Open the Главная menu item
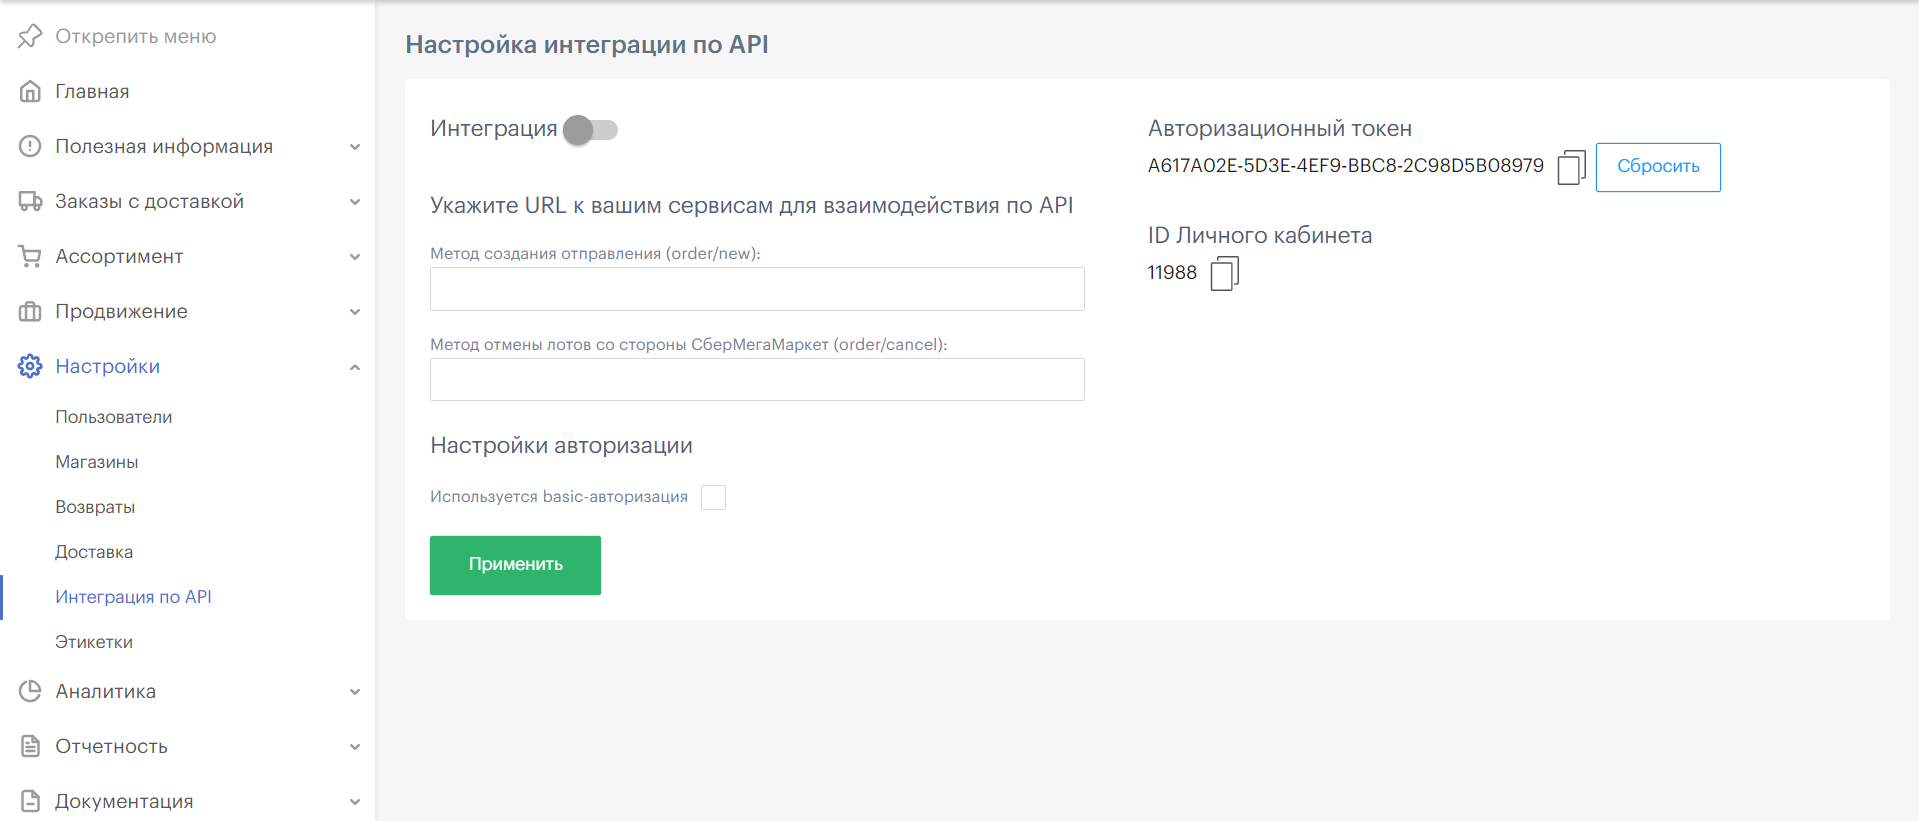The image size is (1919, 821). coord(92,91)
